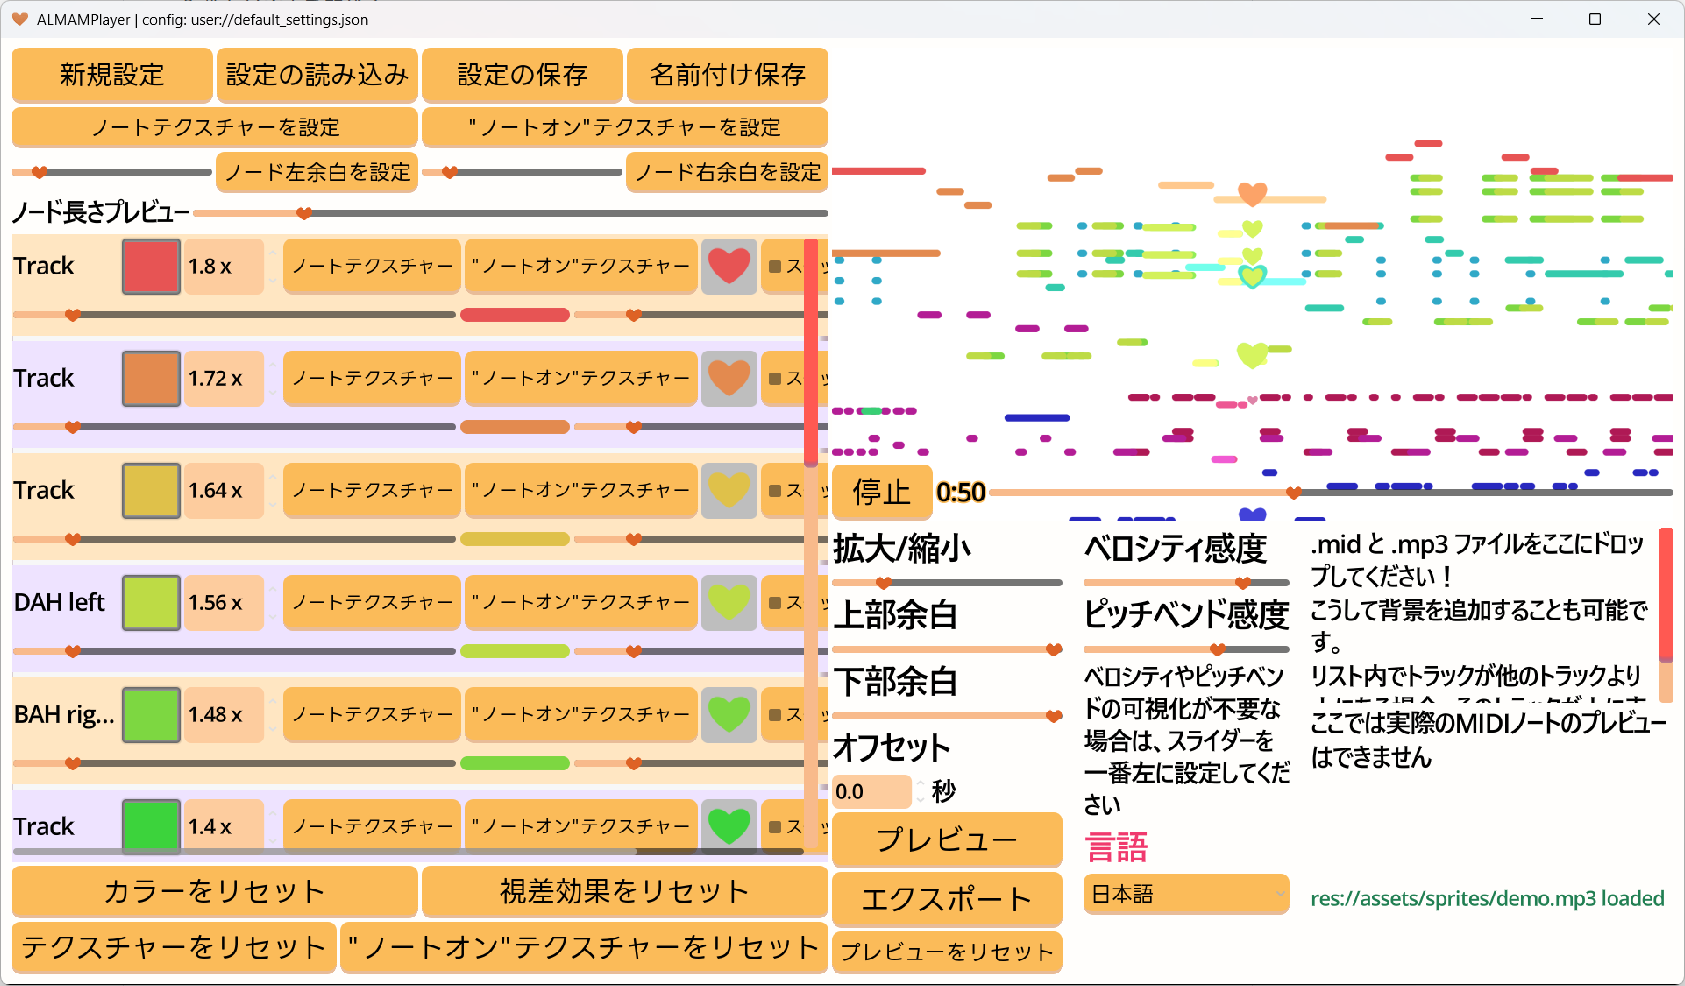
Task: Click the yellow heart icon in the 1.64 x track row
Action: tap(729, 490)
